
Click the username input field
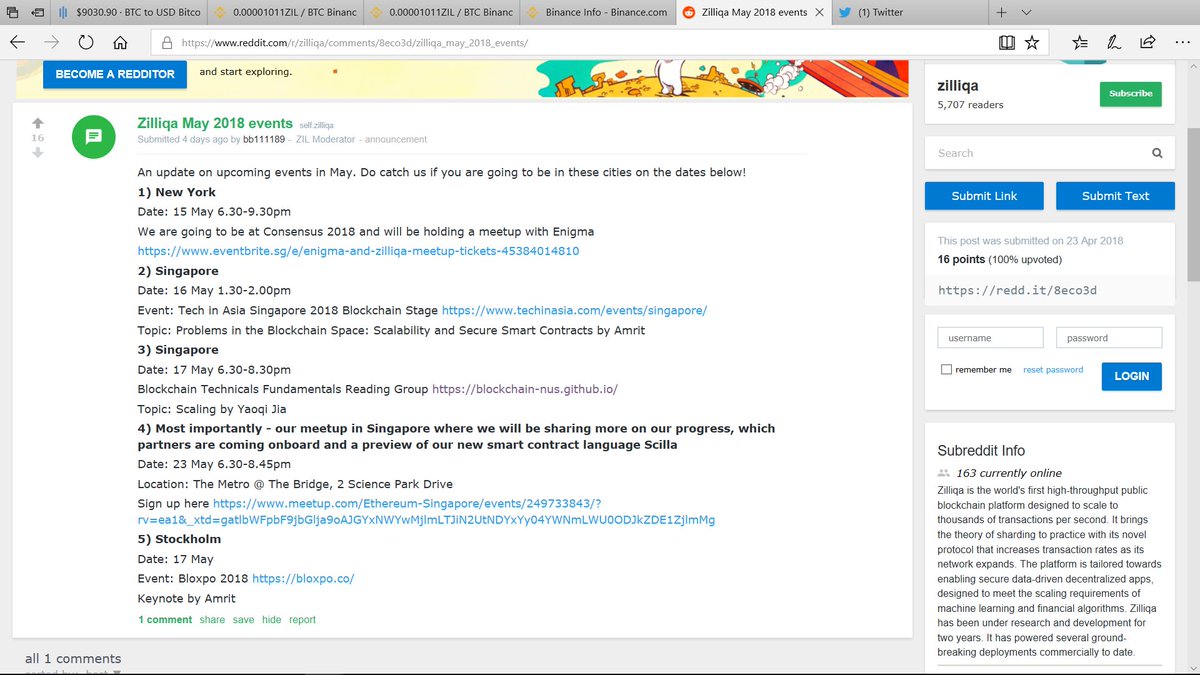[x=990, y=338]
